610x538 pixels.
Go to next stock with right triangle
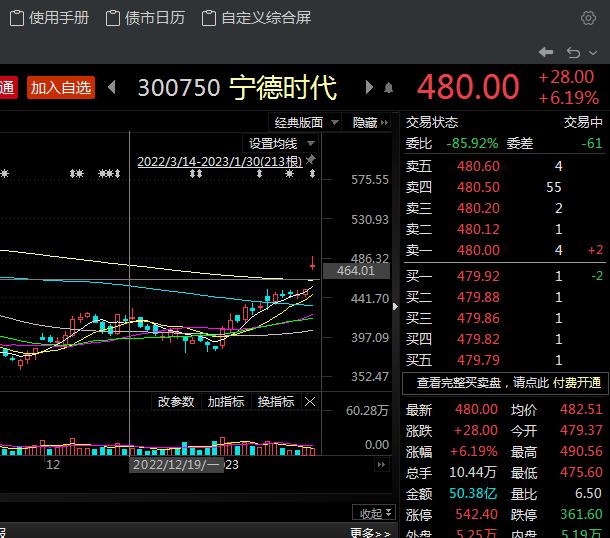[369, 87]
